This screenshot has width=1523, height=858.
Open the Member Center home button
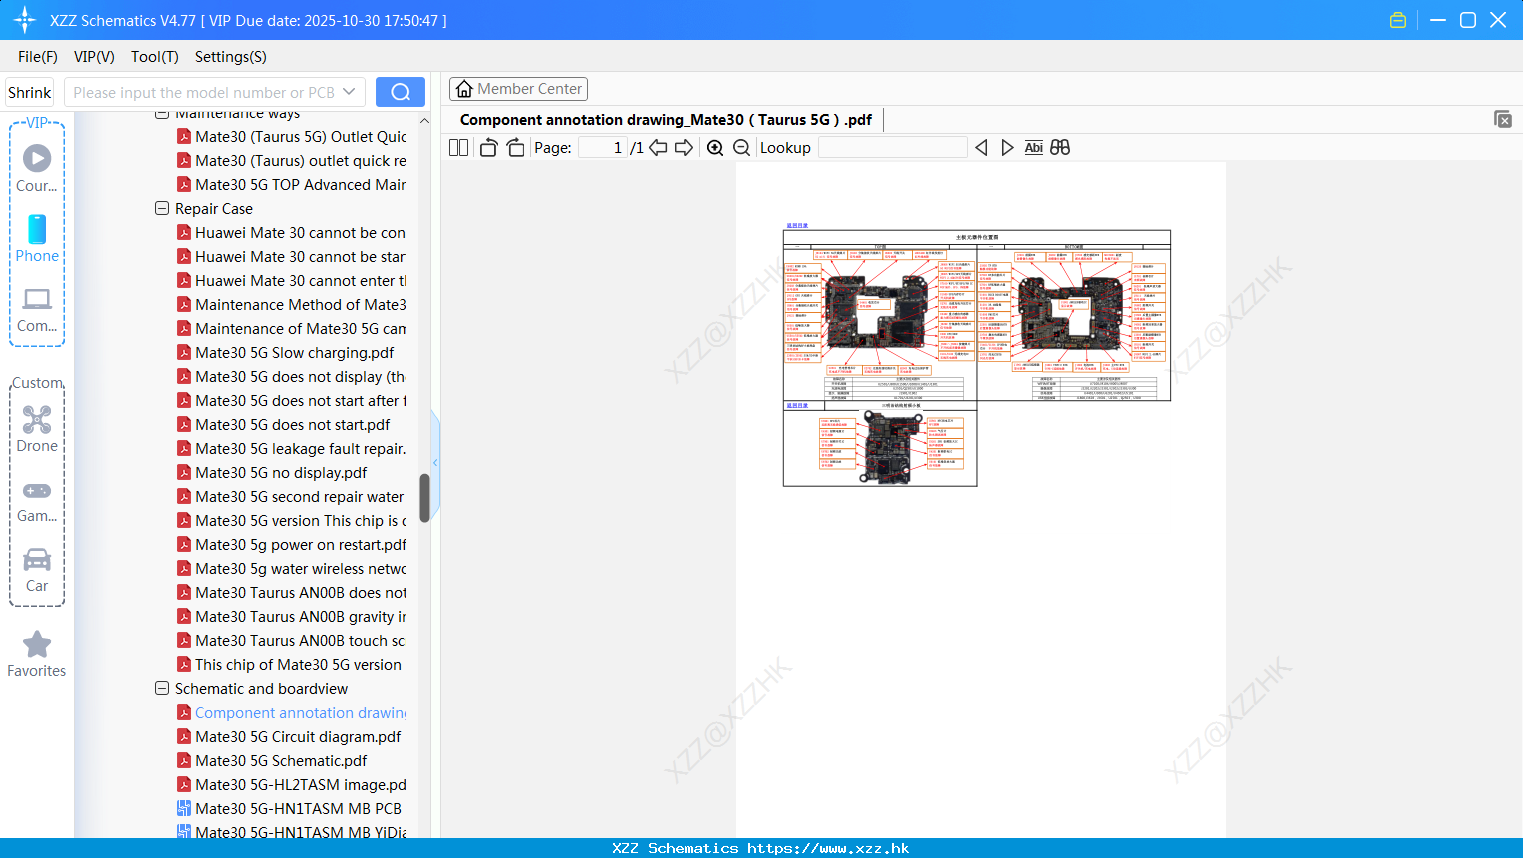(x=518, y=89)
